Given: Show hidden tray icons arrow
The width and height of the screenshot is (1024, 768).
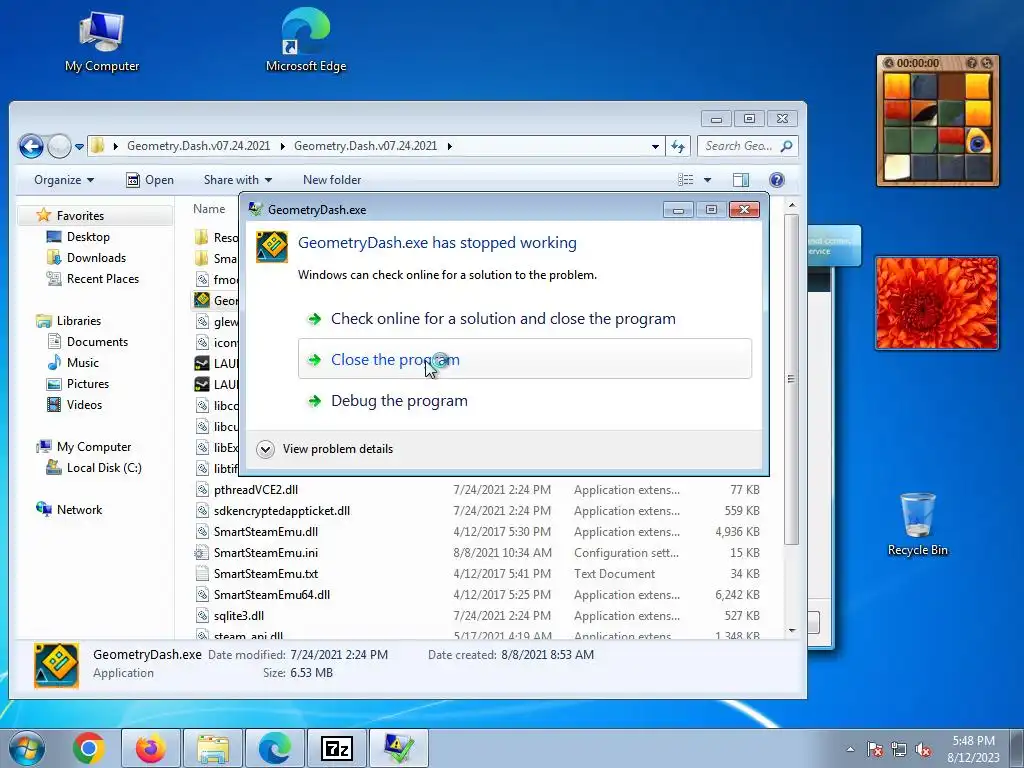Looking at the screenshot, I should [850, 750].
